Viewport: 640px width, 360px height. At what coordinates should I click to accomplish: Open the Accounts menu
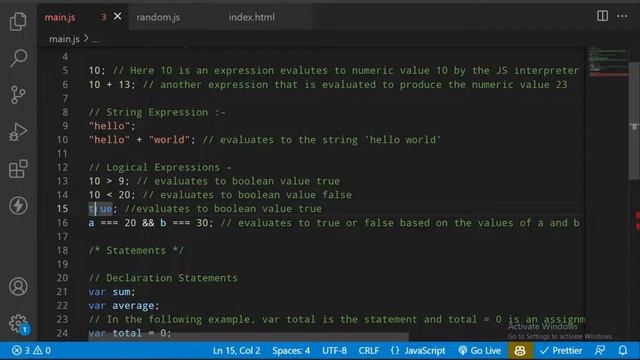(x=18, y=287)
